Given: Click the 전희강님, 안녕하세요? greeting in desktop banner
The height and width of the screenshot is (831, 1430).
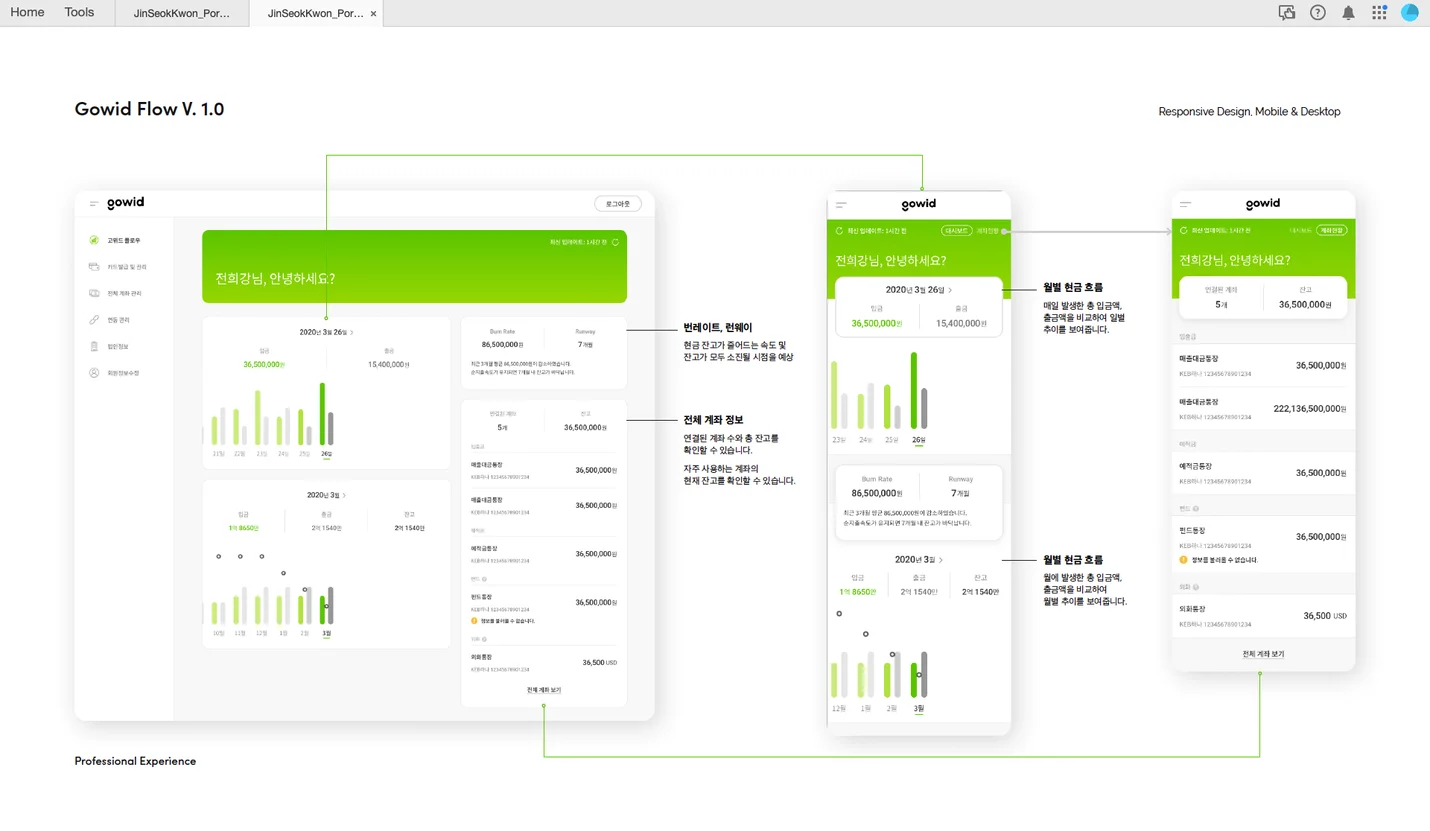Looking at the screenshot, I should click(275, 278).
